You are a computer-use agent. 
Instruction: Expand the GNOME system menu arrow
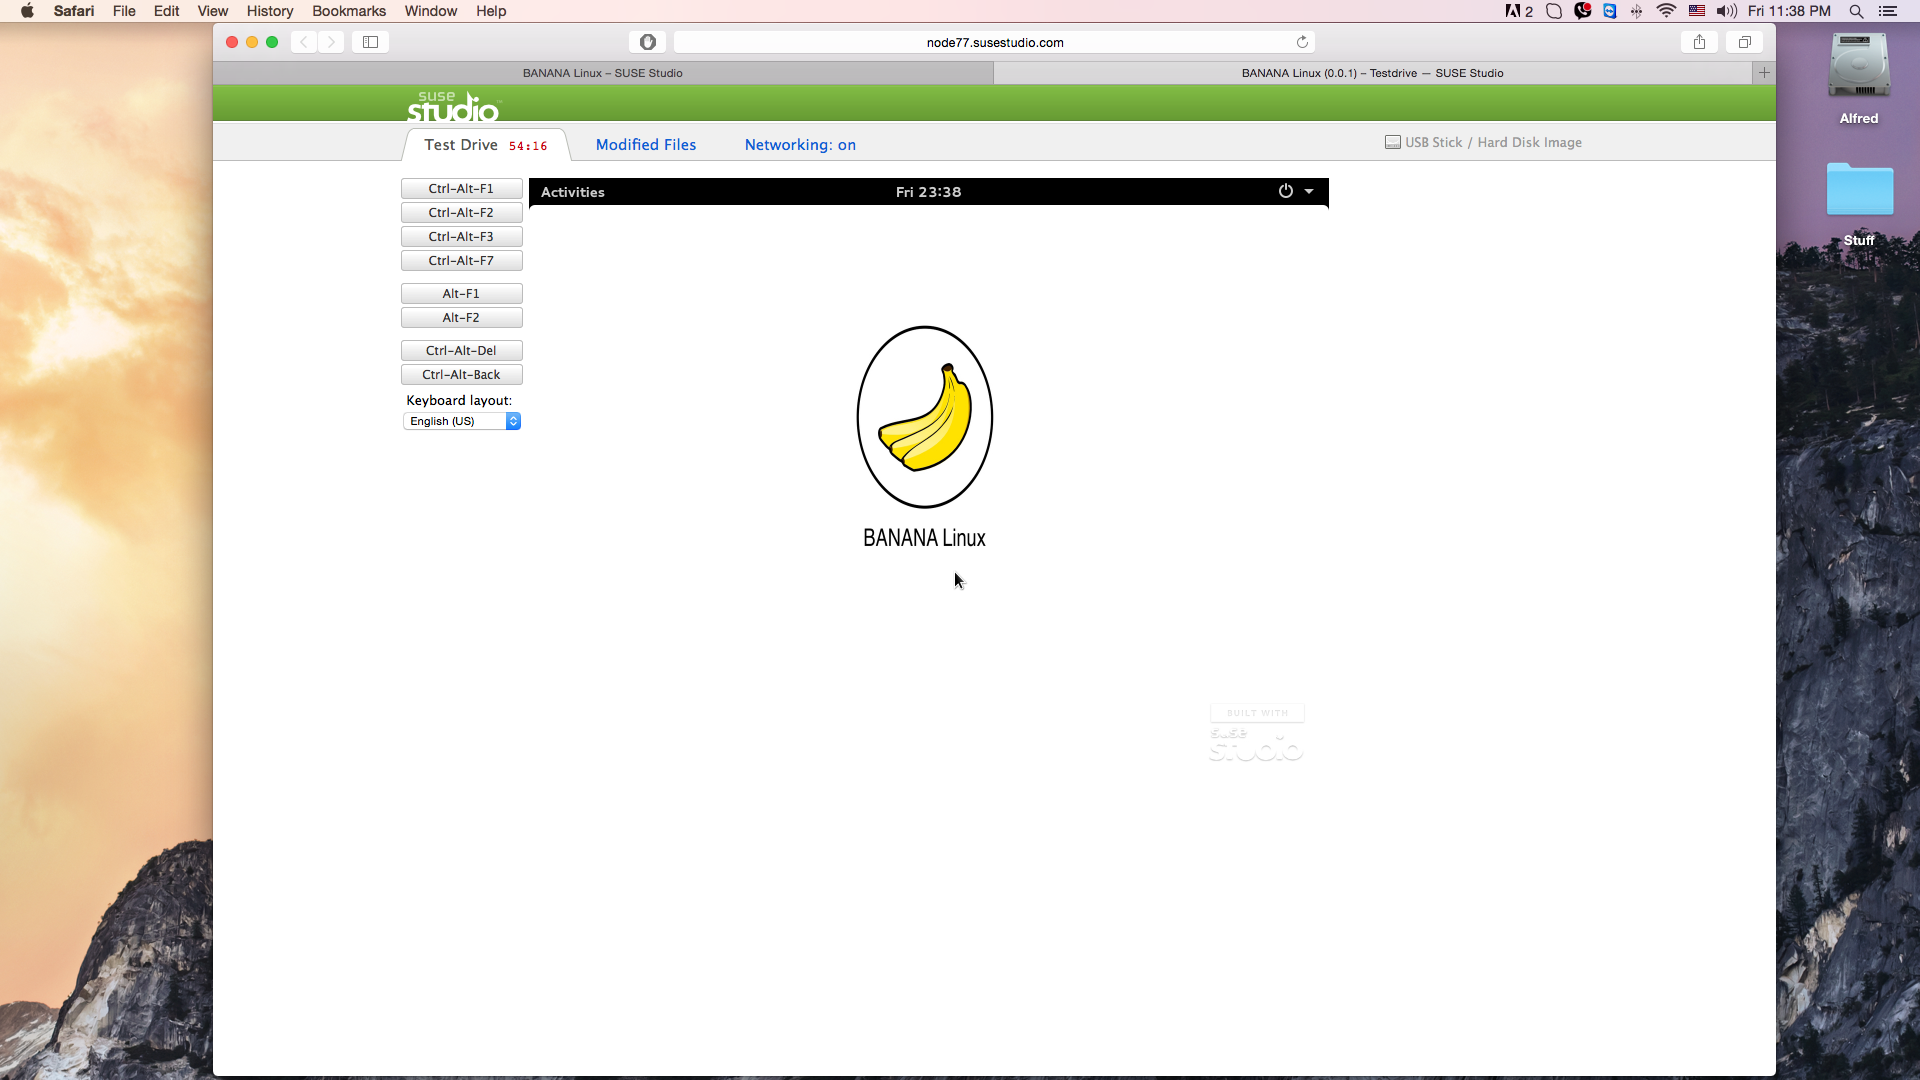tap(1309, 191)
